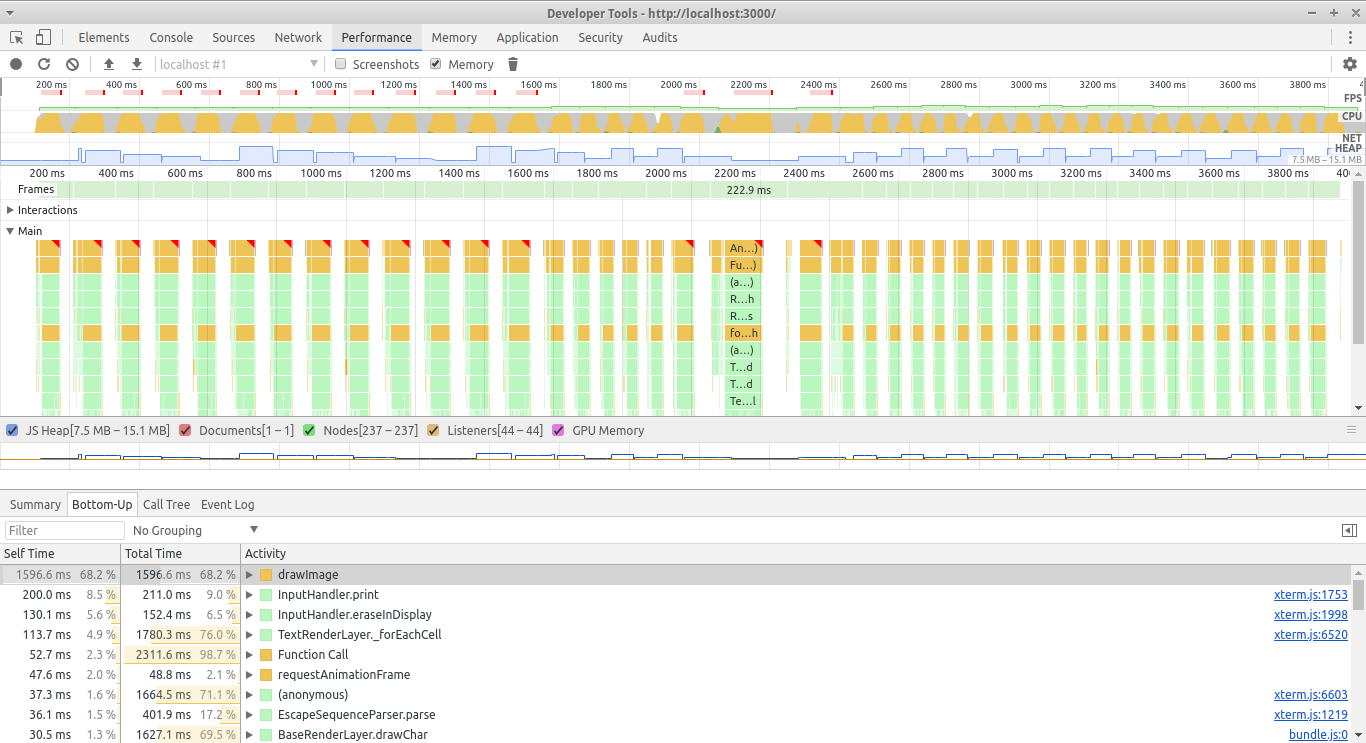Load a profile with the import arrow
Viewport: 1366px width, 743px height.
pyautogui.click(x=109, y=63)
